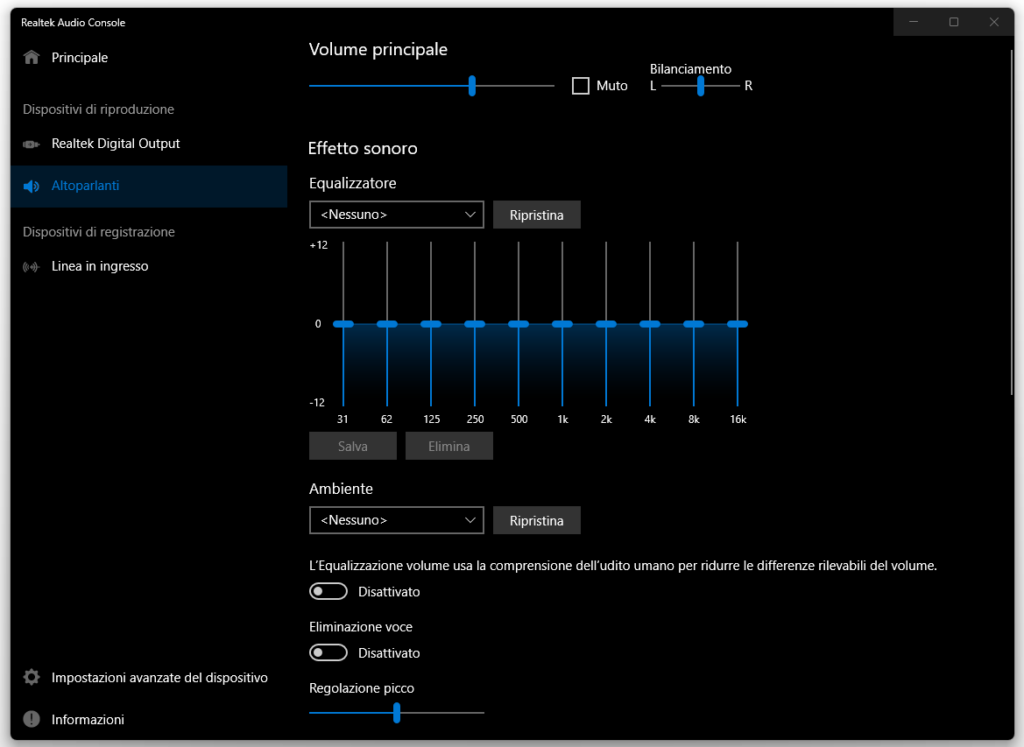
Task: Click the vertical scrollbar on the right
Action: (x=1012, y=222)
